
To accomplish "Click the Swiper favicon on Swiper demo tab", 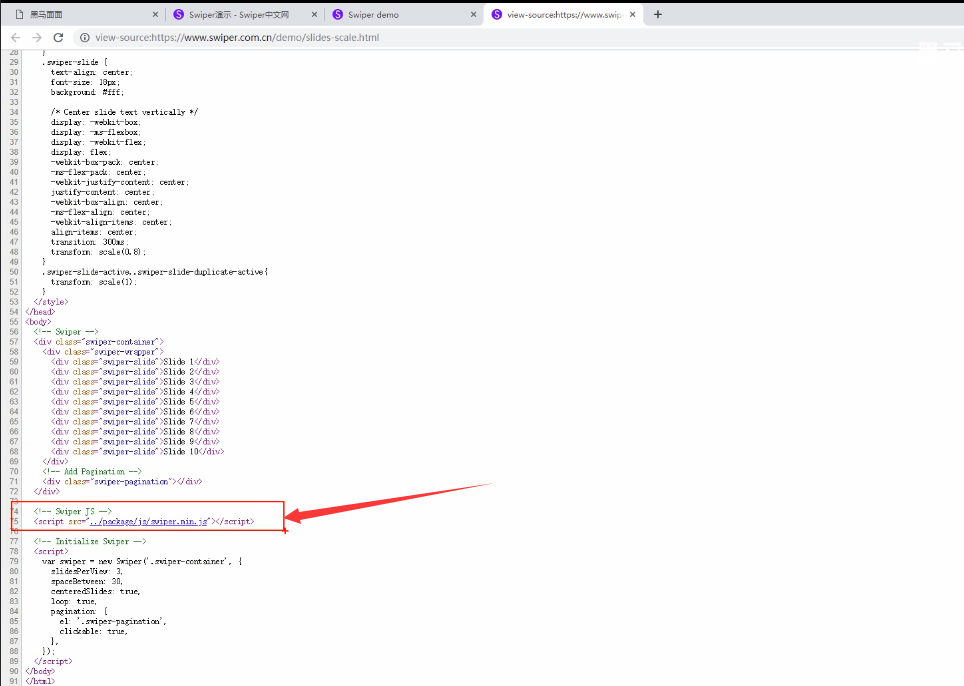I will tap(338, 14).
